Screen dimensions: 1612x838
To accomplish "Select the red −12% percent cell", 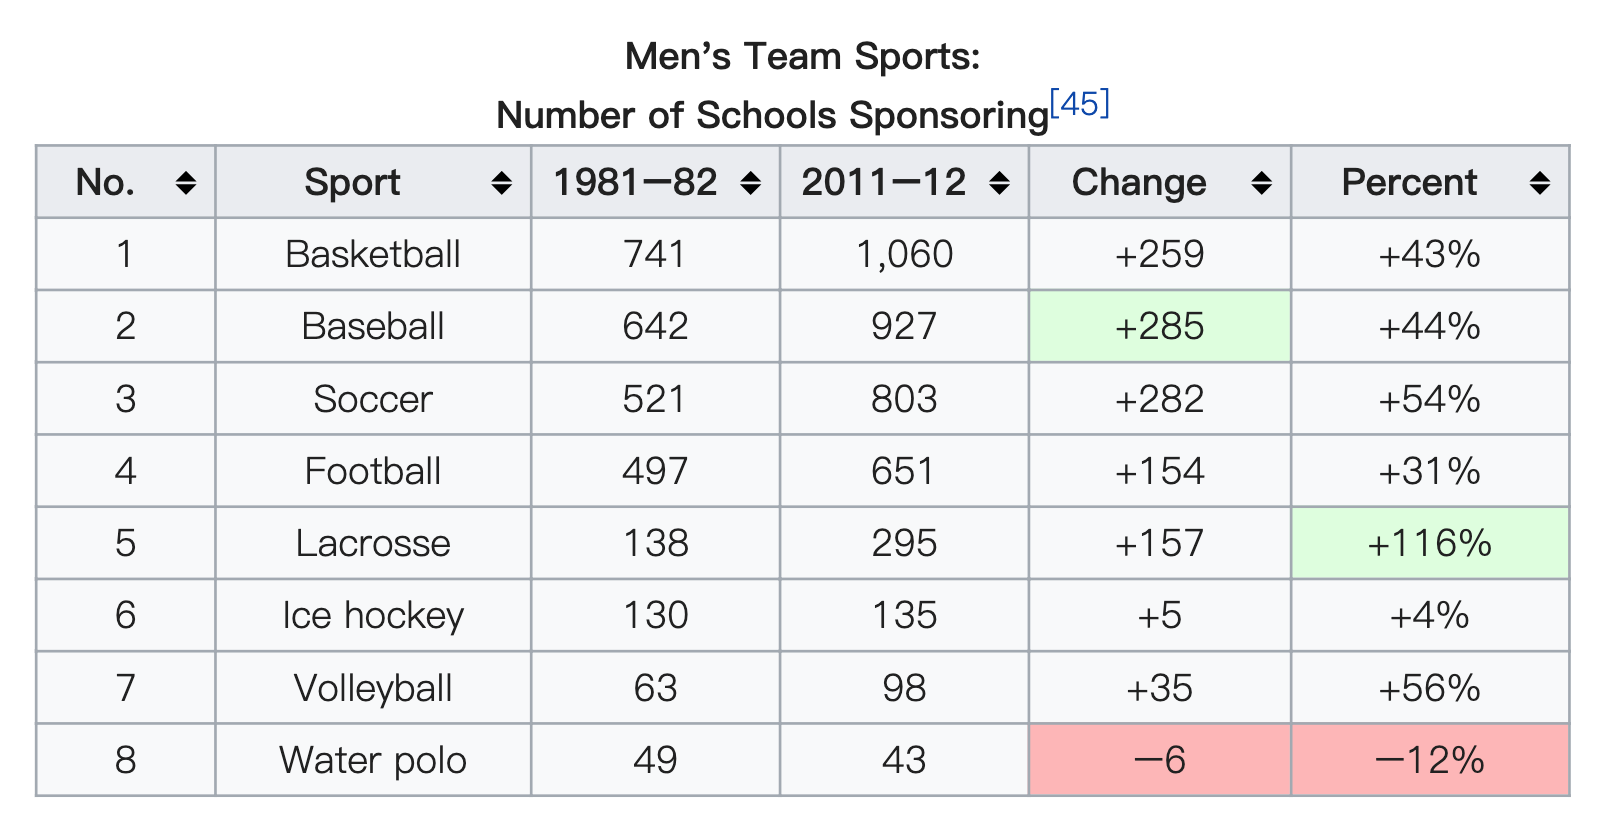I will tap(1430, 760).
